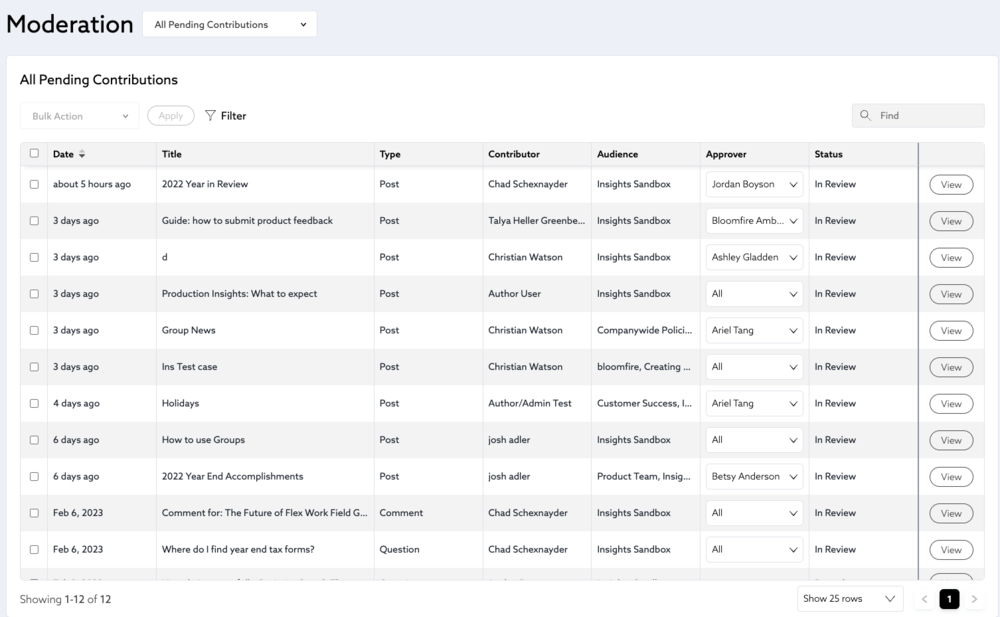Open the Jordan Boyson approver dropdown
Image resolution: width=1000 pixels, height=617 pixels.
754,185
